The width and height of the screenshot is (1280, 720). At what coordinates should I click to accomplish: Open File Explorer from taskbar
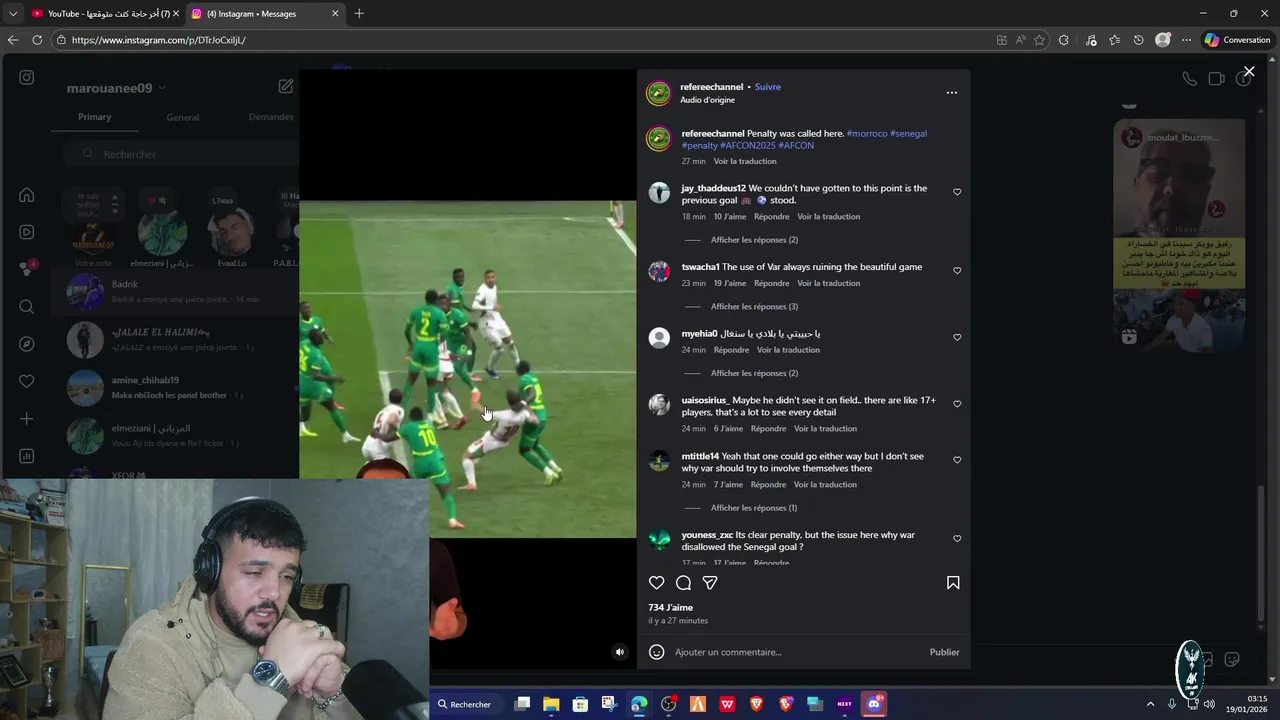click(551, 704)
